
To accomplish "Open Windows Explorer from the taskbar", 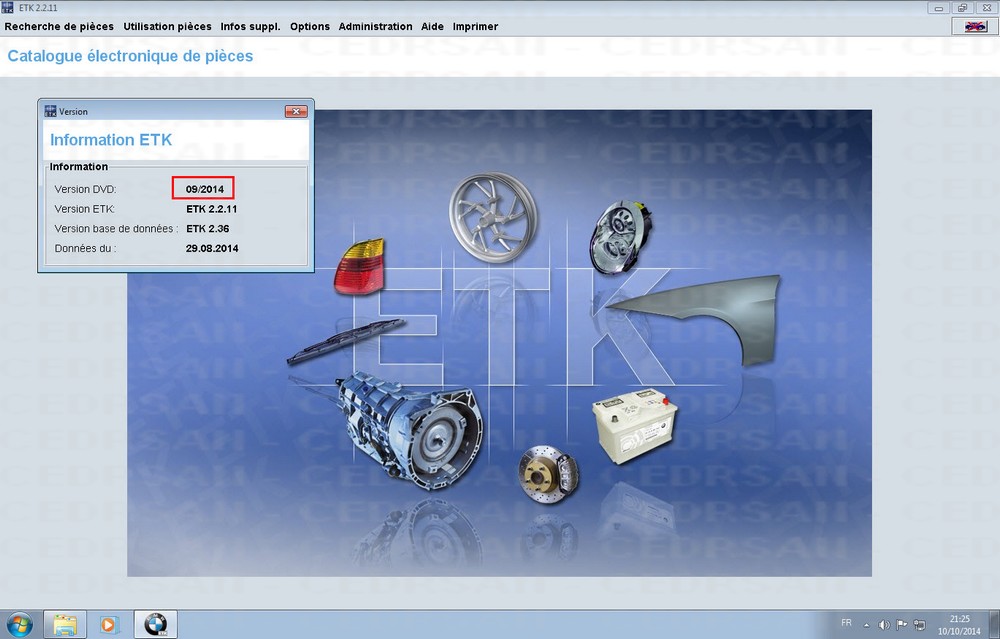I will coord(65,624).
